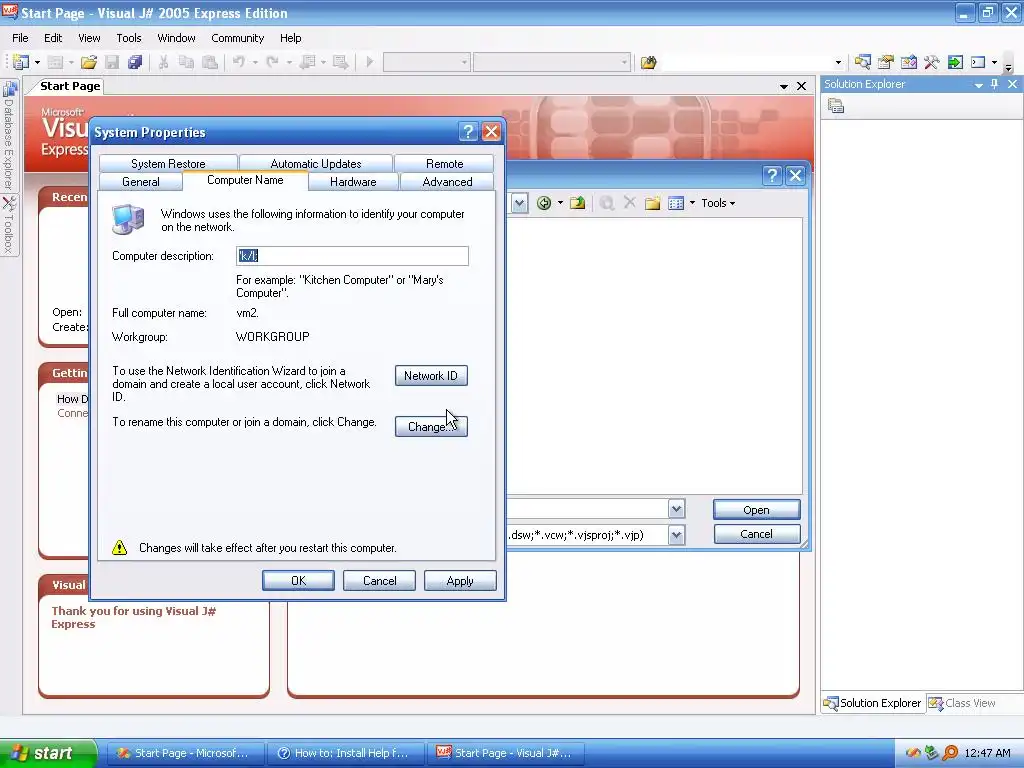Switch to the Automatic Updates tab
Screen dimensions: 1024x768
315,163
